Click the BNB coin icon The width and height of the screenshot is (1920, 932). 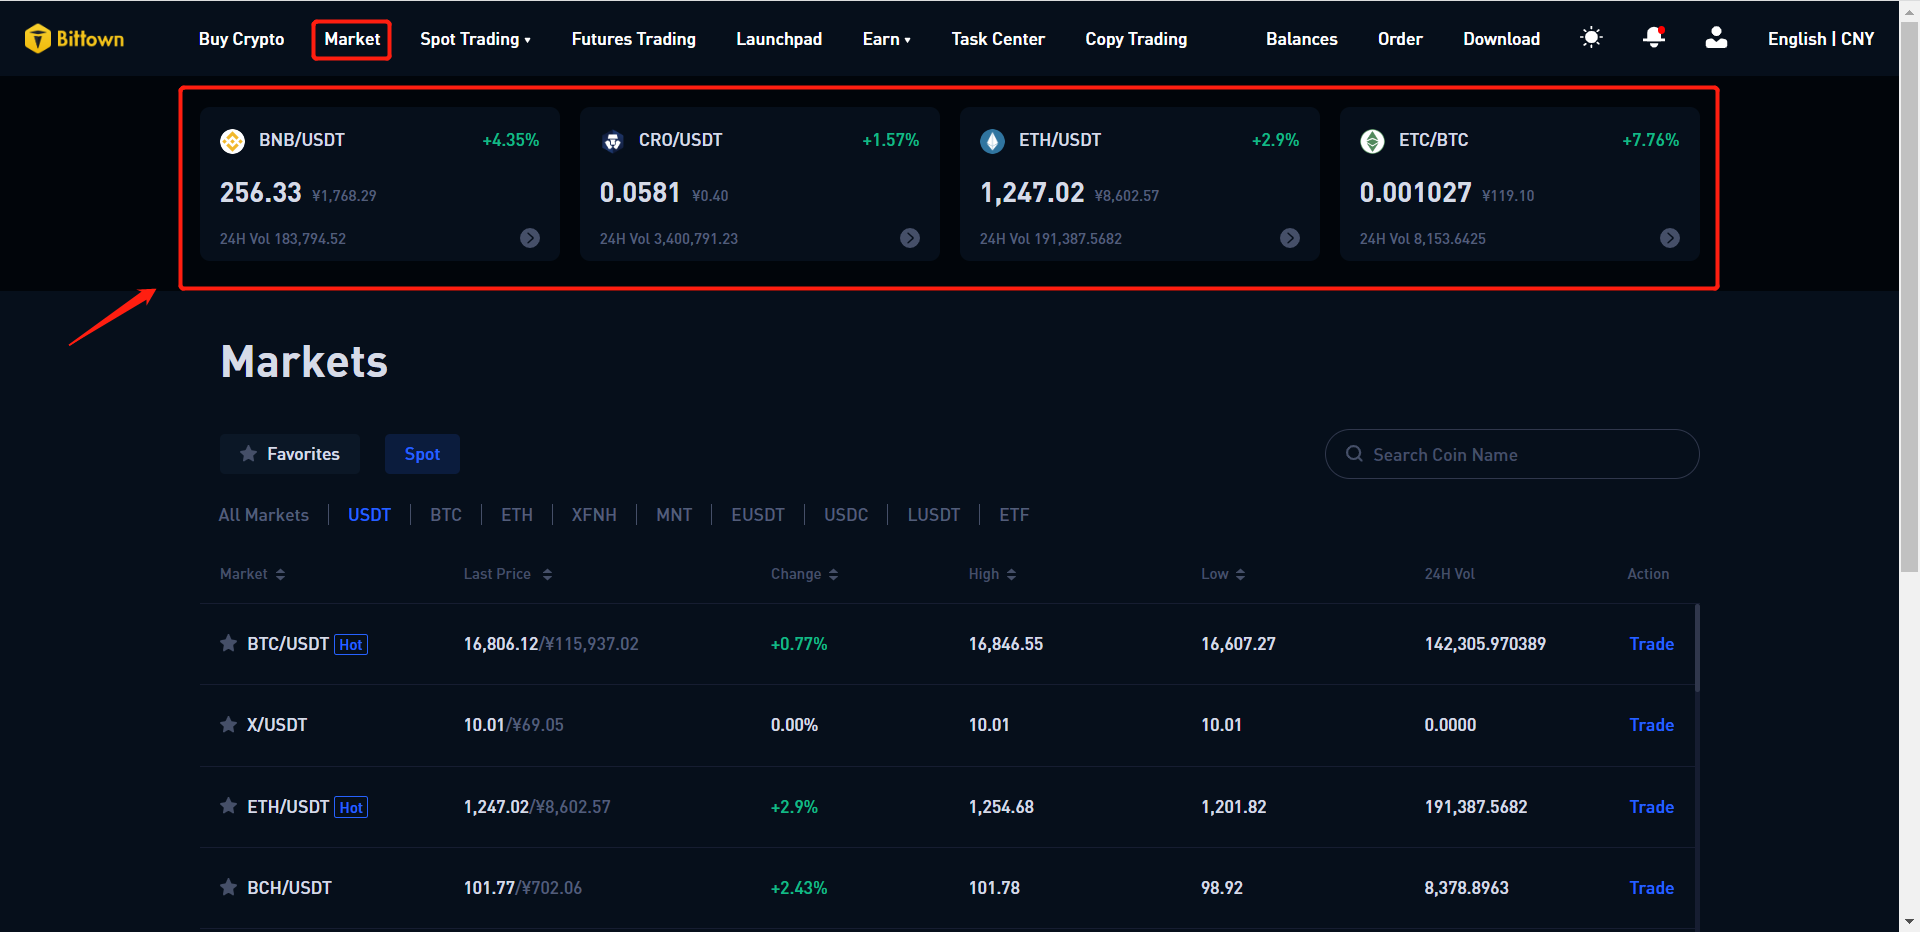click(232, 141)
